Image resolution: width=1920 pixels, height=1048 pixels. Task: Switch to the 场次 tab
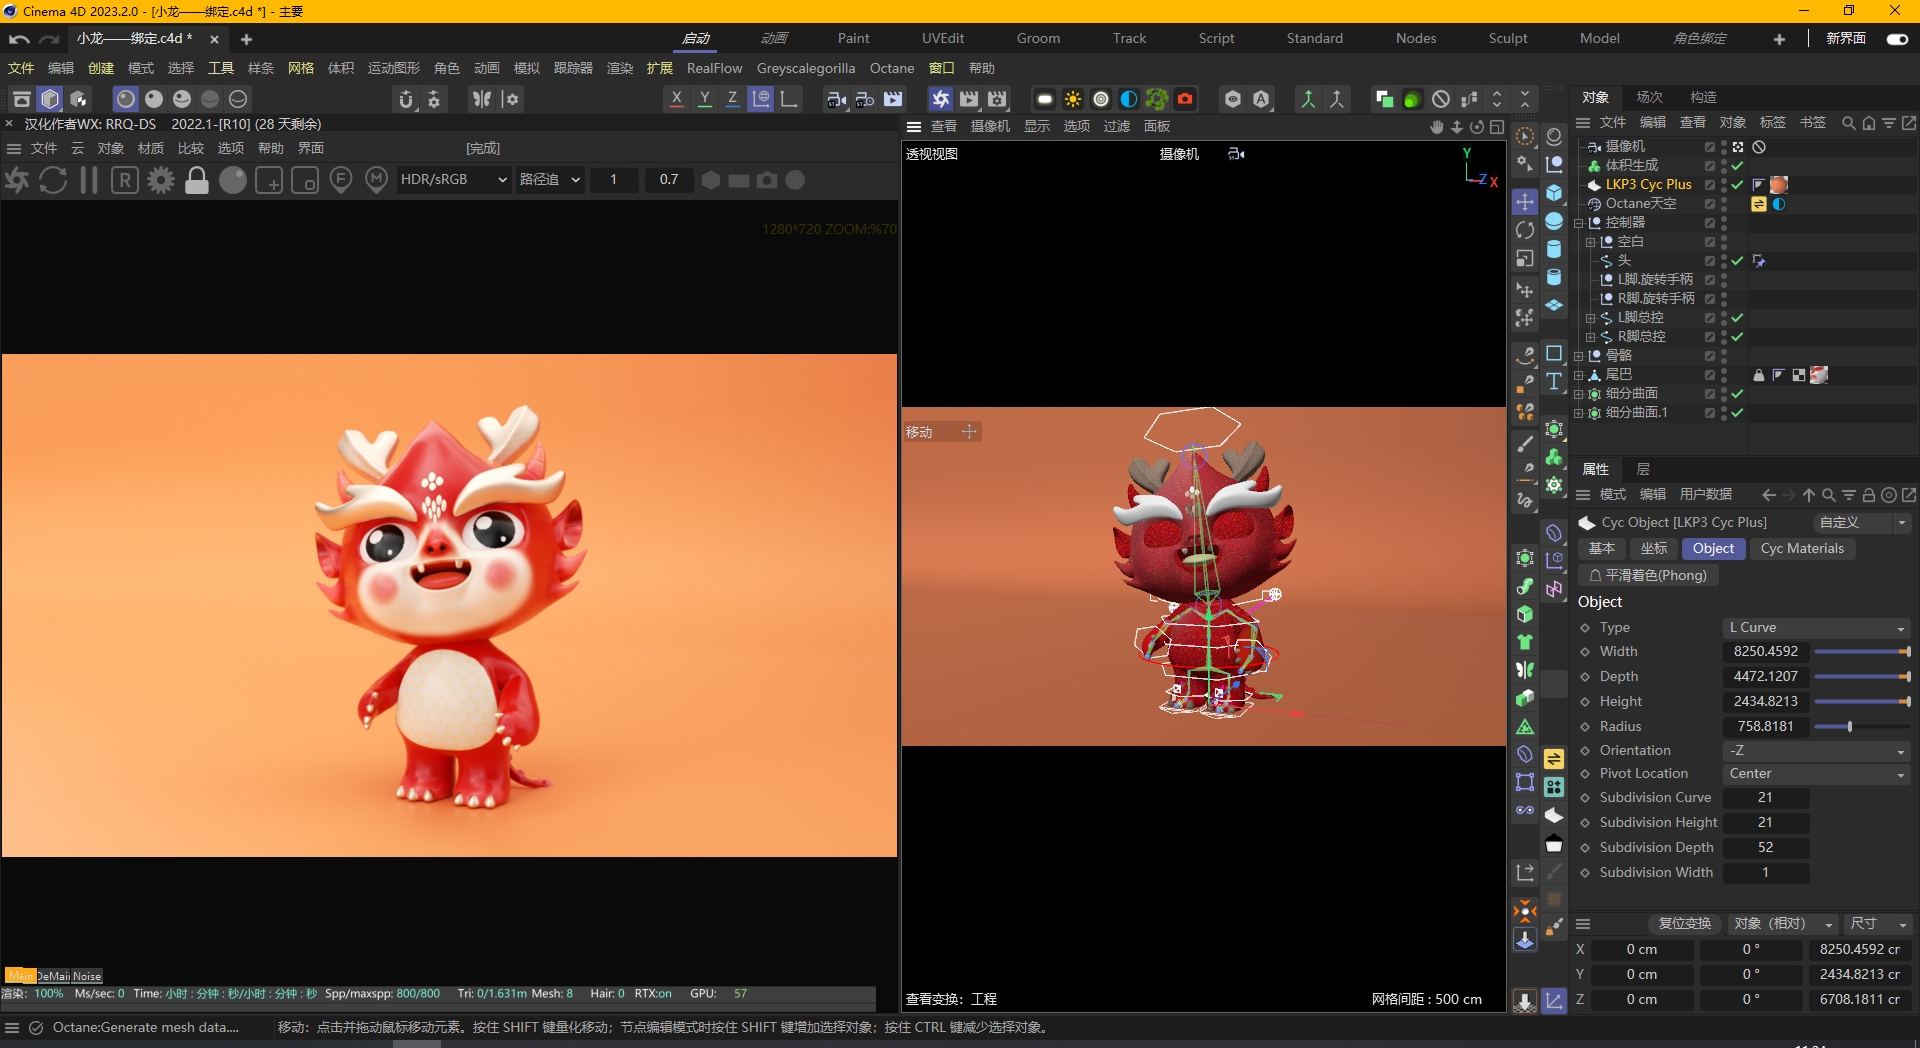tap(1649, 97)
